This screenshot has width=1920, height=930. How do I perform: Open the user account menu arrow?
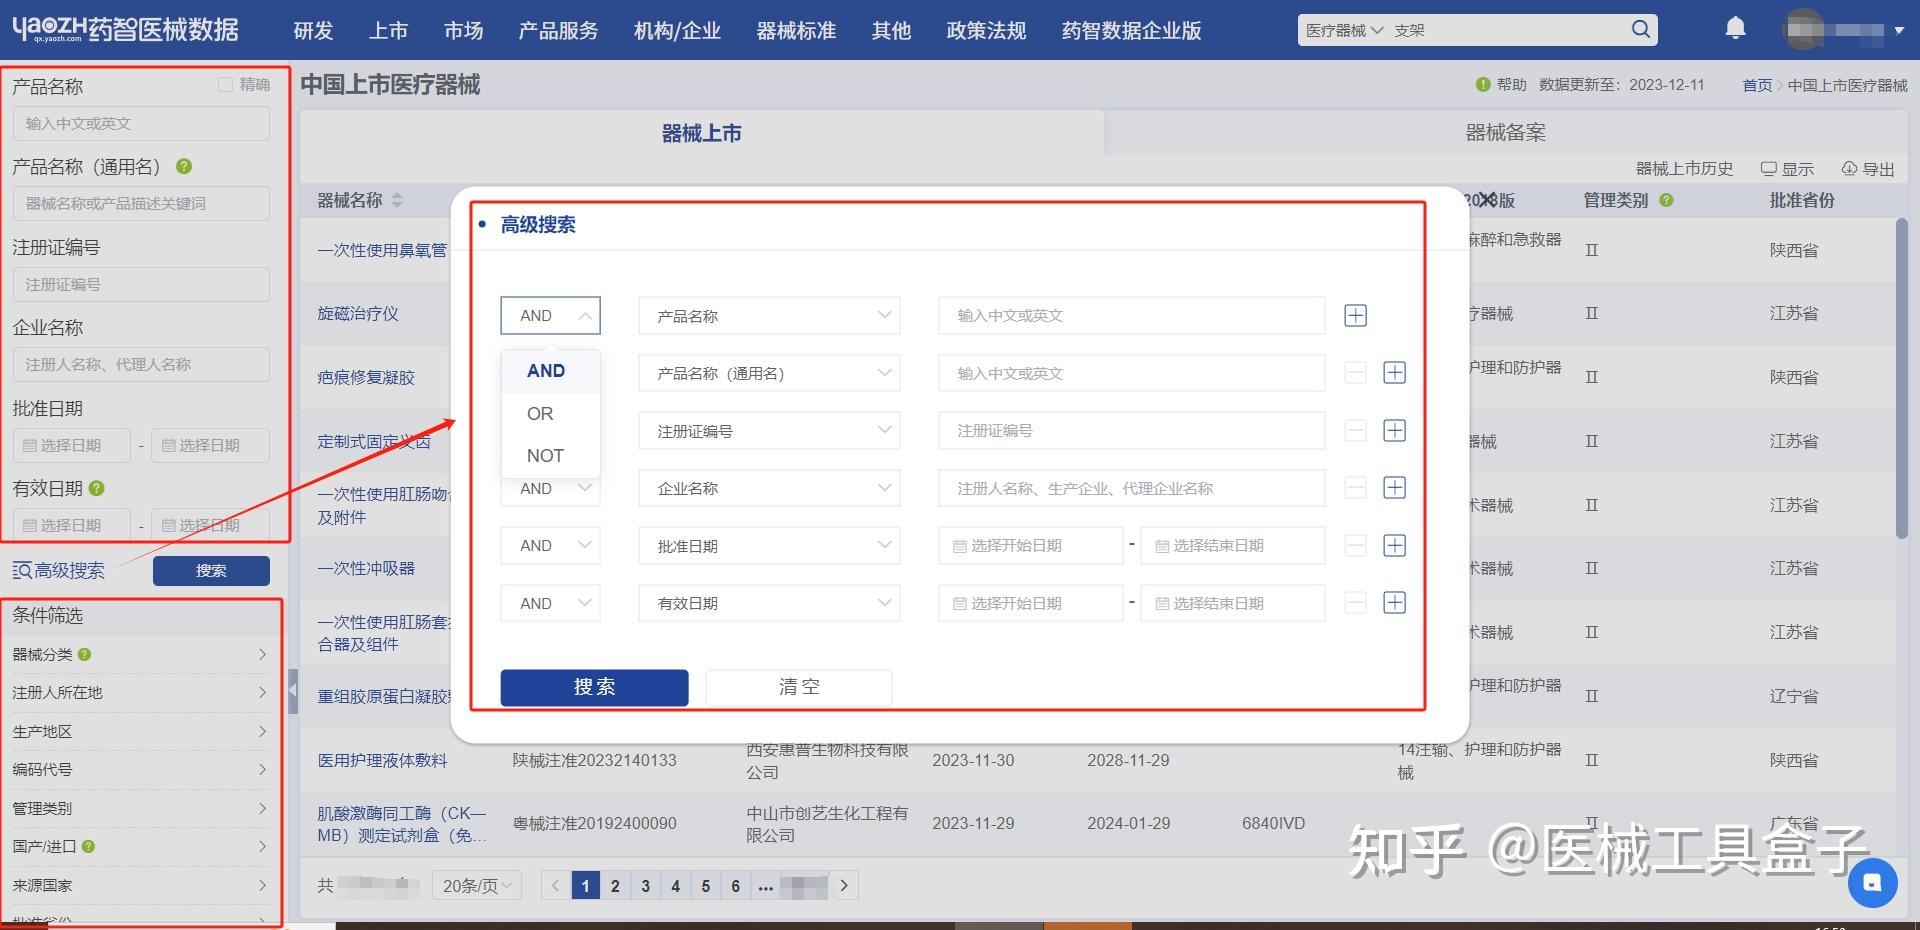[x=1899, y=30]
